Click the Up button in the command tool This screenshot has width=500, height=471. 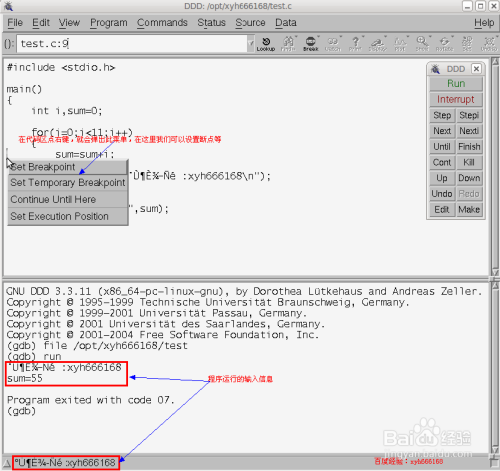442,178
